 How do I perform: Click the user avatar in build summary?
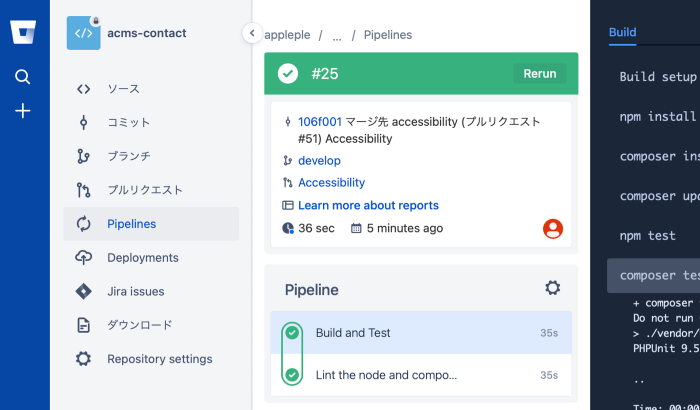(x=552, y=229)
